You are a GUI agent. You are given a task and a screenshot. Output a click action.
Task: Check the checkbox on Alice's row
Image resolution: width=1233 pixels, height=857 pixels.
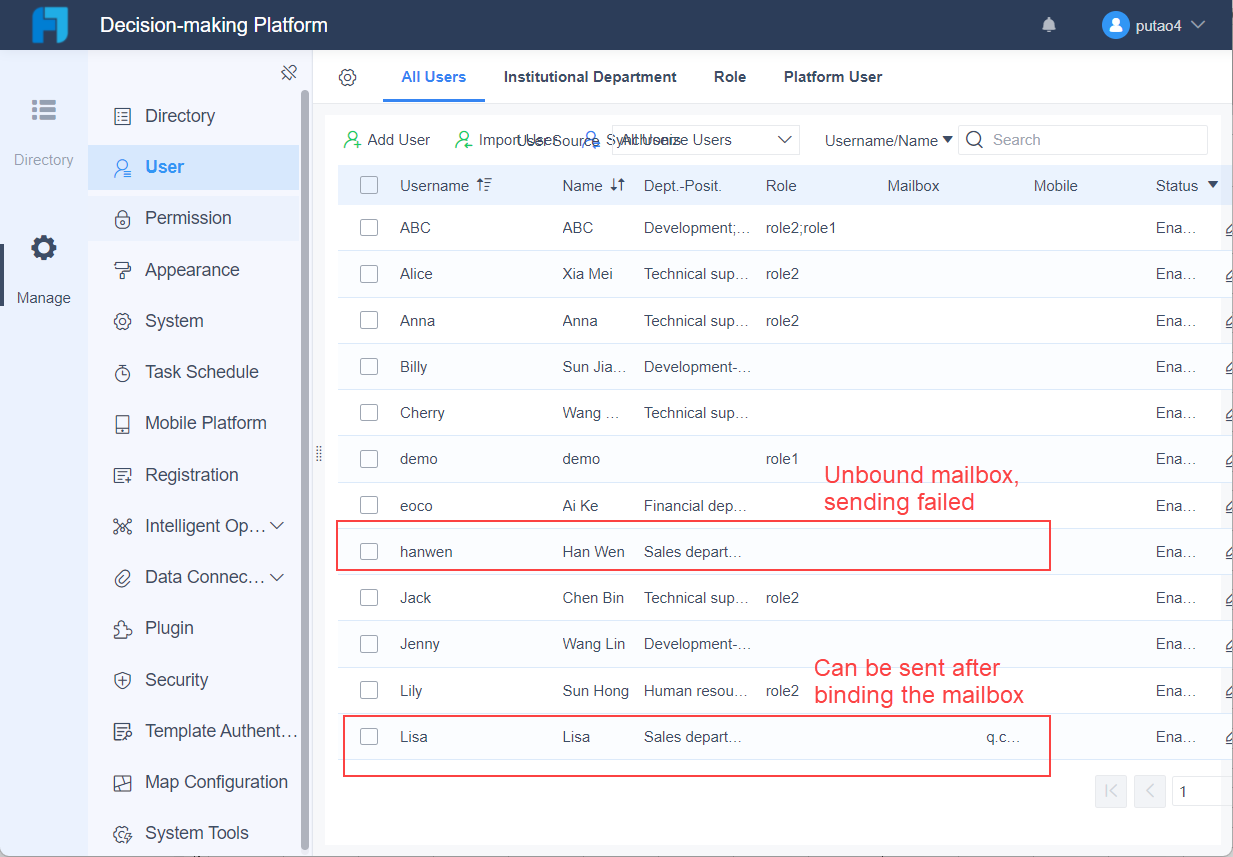pyautogui.click(x=369, y=274)
